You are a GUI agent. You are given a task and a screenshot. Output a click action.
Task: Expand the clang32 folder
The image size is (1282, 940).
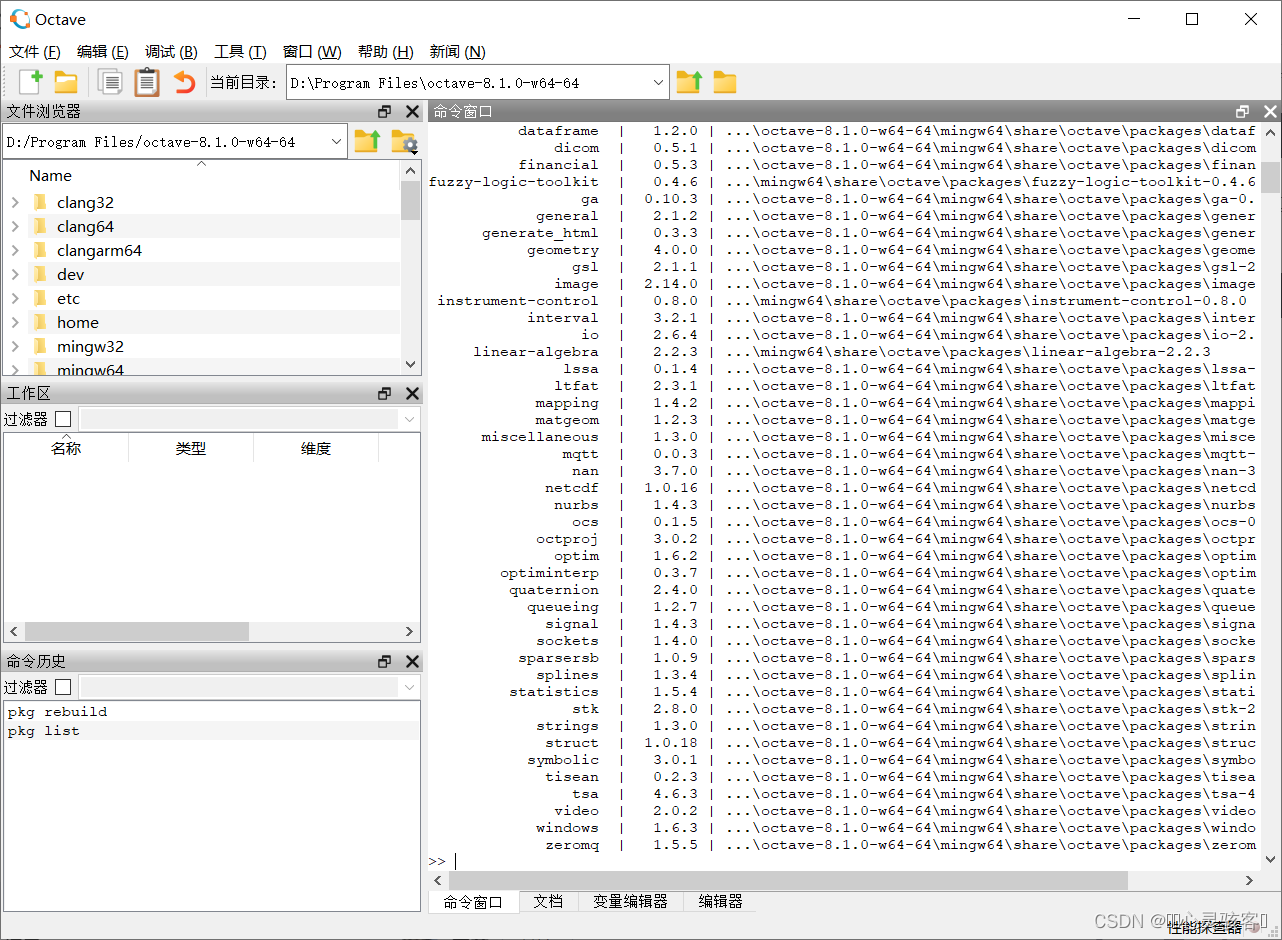tap(15, 202)
